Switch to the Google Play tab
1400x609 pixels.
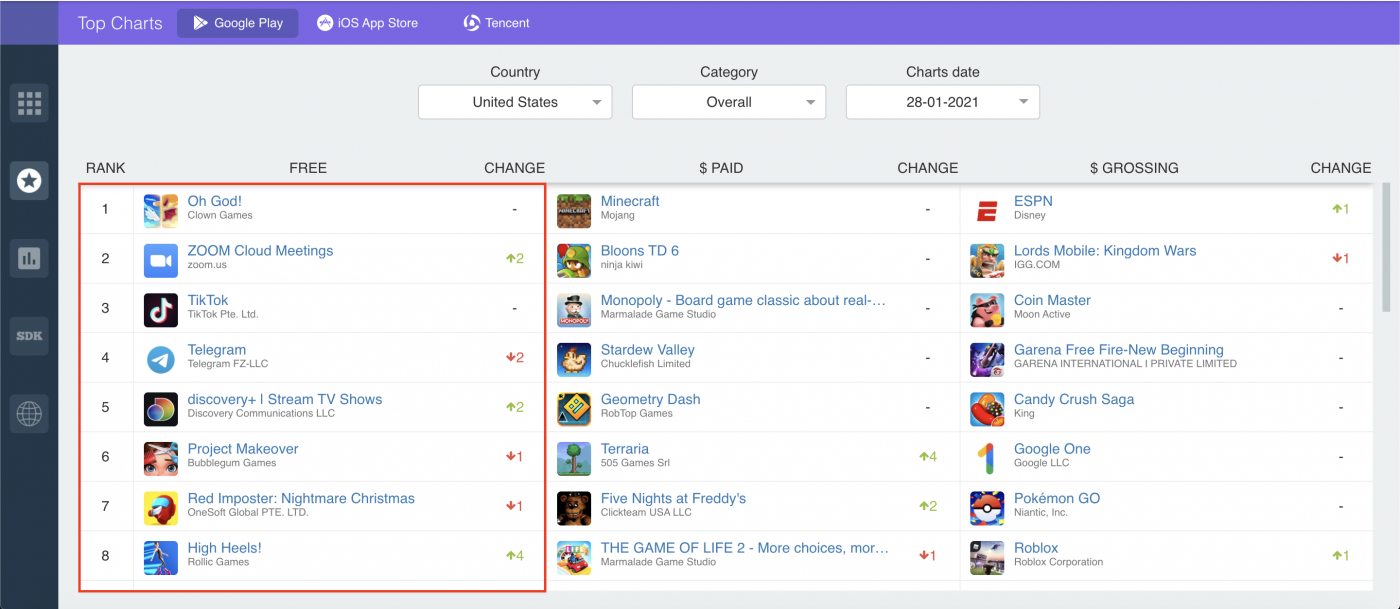(238, 22)
